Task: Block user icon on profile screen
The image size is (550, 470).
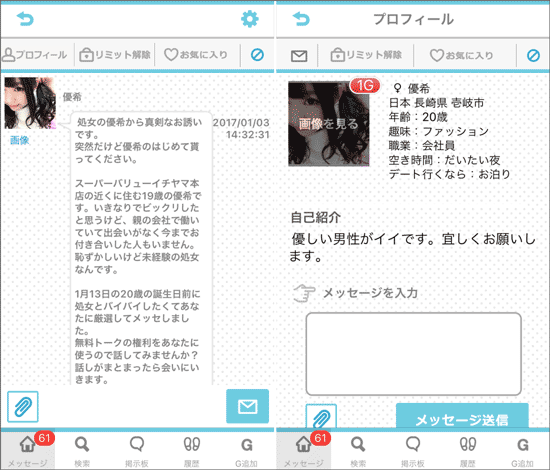Action: (x=533, y=55)
